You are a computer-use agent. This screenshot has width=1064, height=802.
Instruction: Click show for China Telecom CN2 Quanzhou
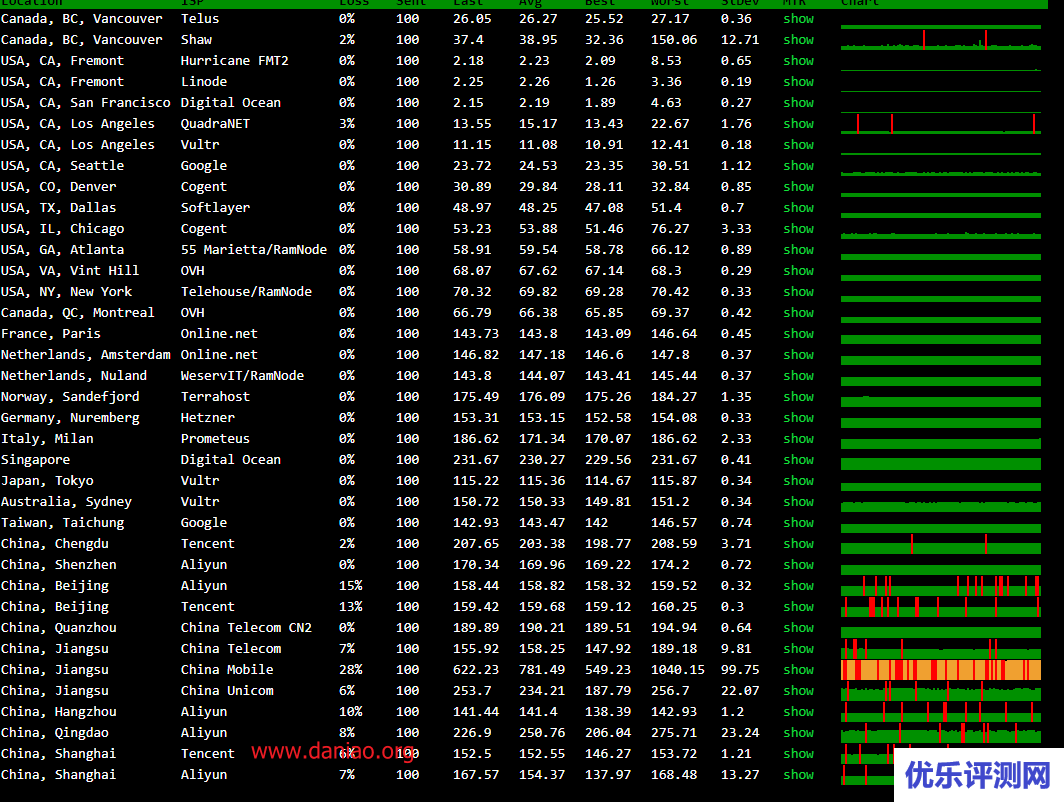point(798,628)
